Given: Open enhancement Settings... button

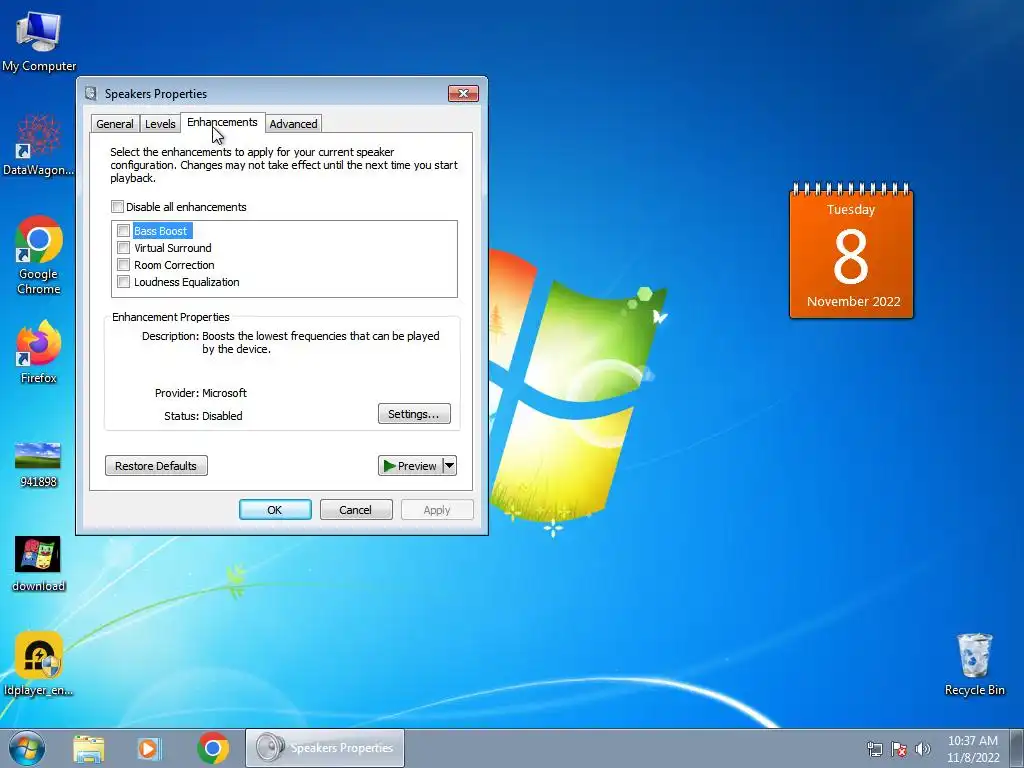Looking at the screenshot, I should tap(414, 414).
